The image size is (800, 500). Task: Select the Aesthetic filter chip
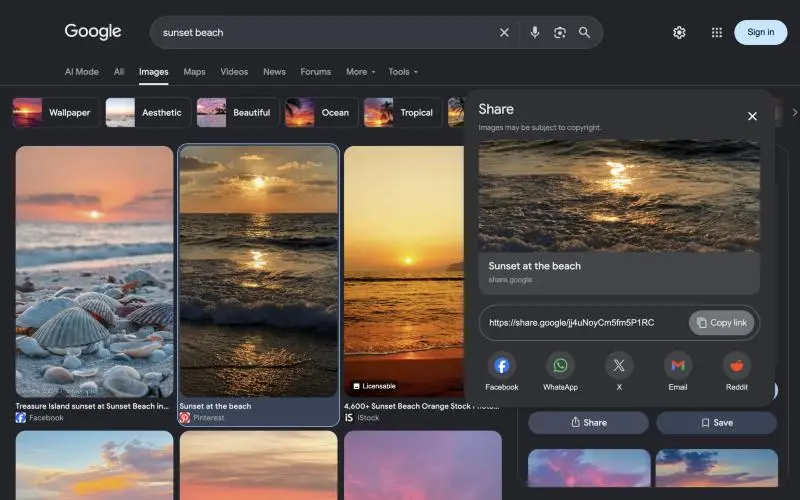[148, 112]
